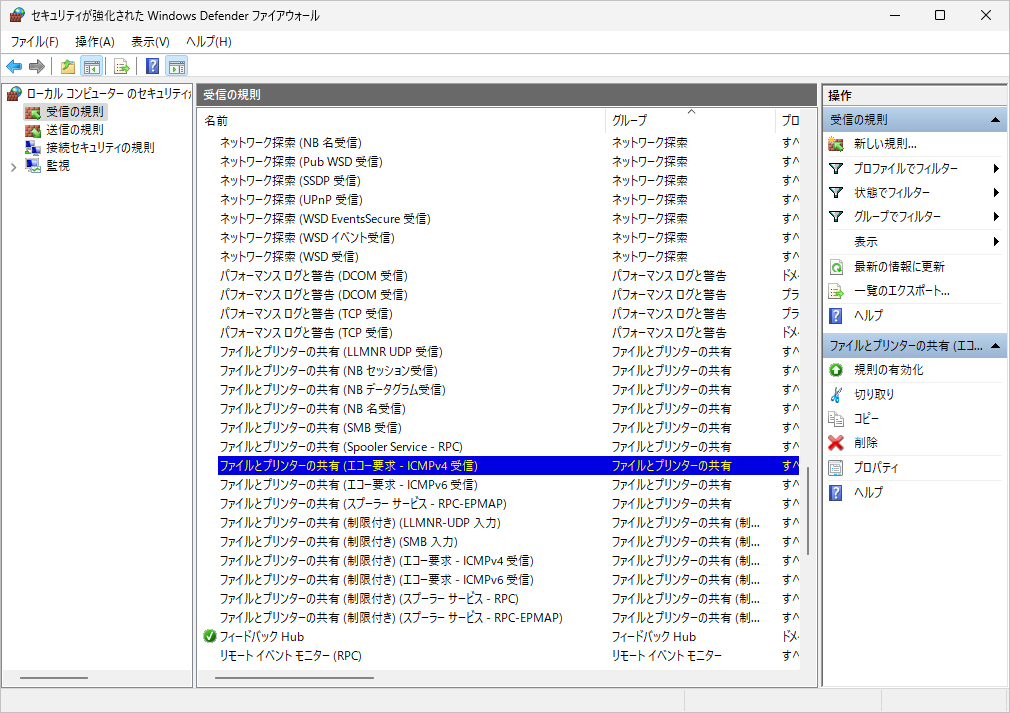Image resolution: width=1010 pixels, height=713 pixels.
Task: Expand the 監視 node chevron
Action: point(14,167)
